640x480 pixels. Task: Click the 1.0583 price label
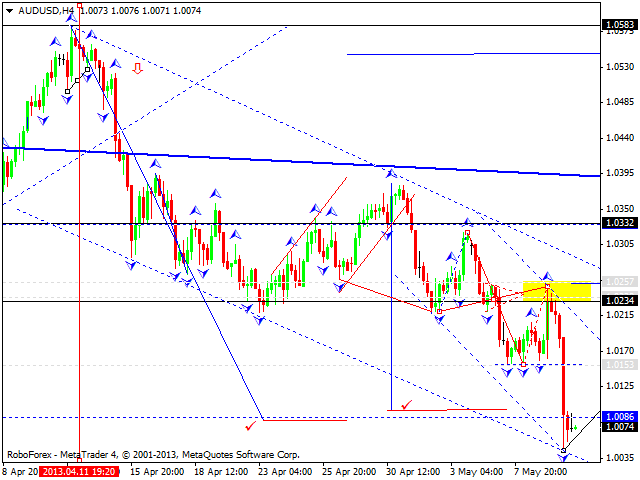[x=619, y=25]
